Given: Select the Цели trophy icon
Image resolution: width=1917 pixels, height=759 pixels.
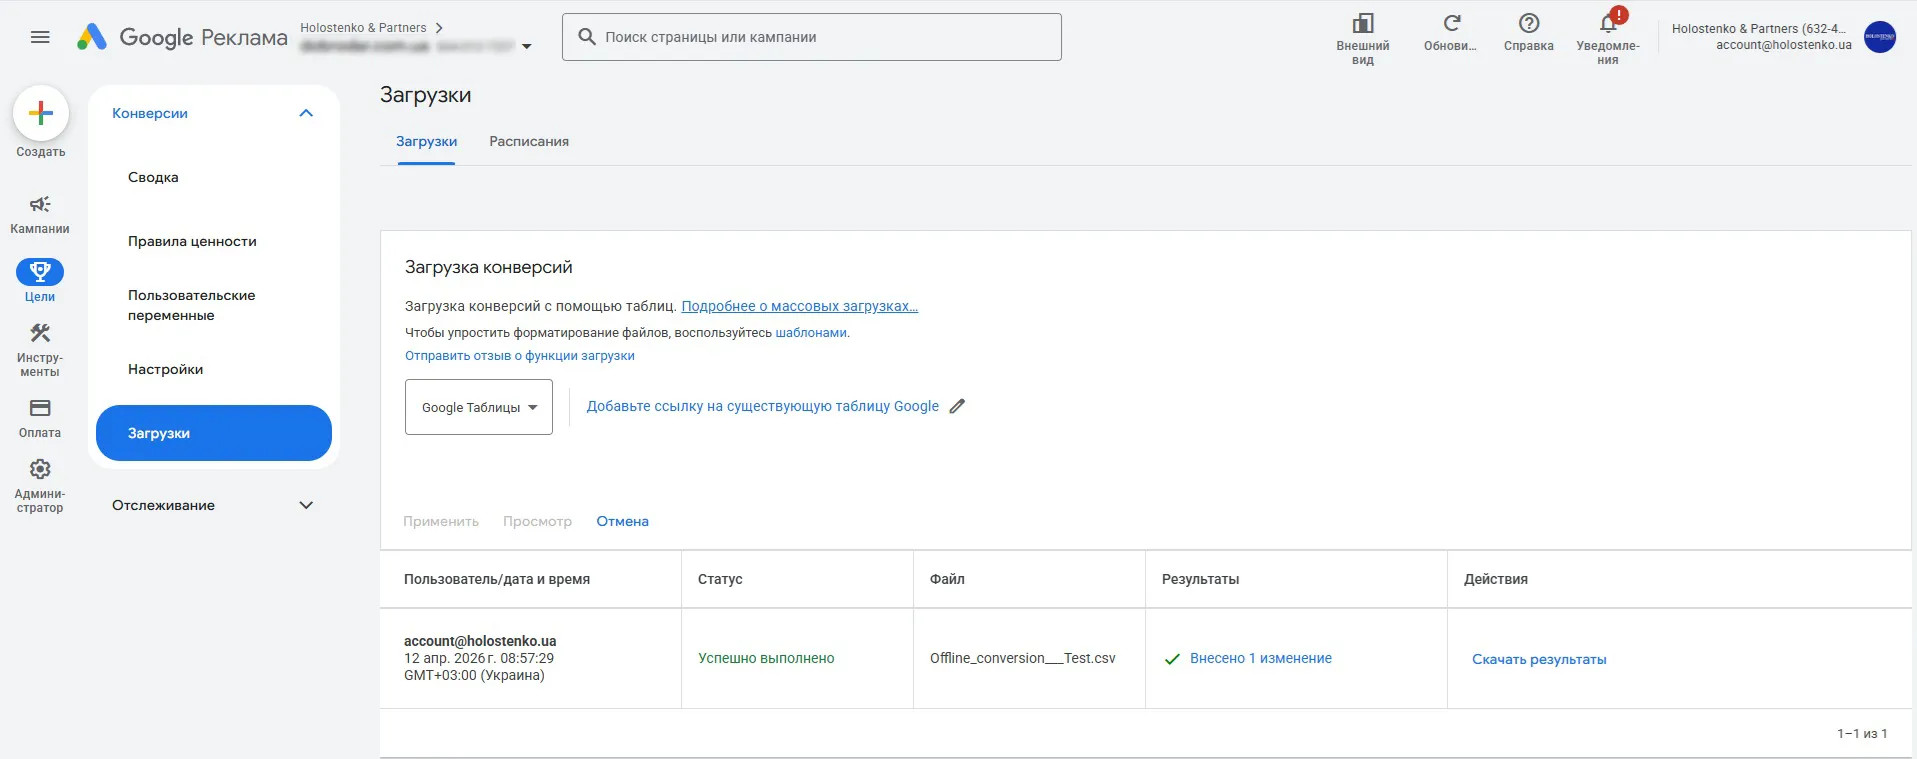Looking at the screenshot, I should point(40,272).
